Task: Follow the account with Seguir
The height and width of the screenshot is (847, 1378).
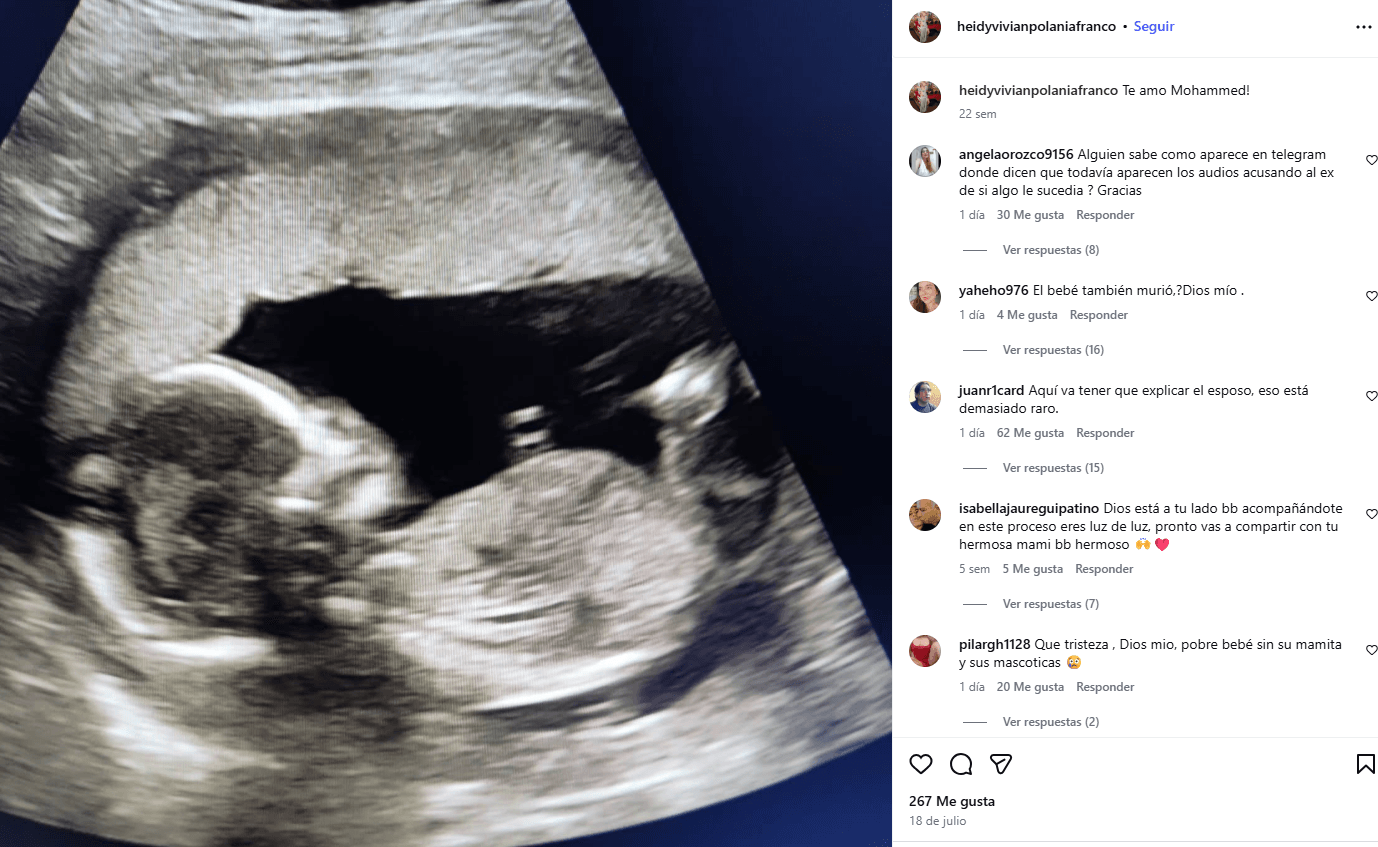Action: (1154, 27)
